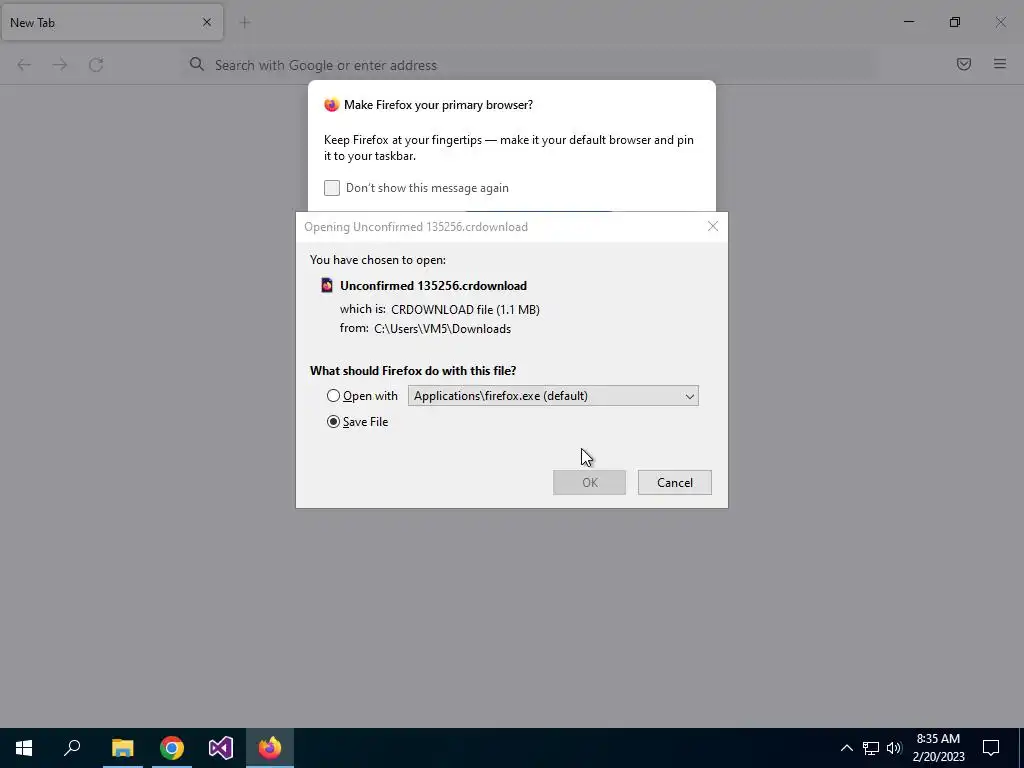
Task: Open the volume speaker tray icon
Action: pos(894,748)
